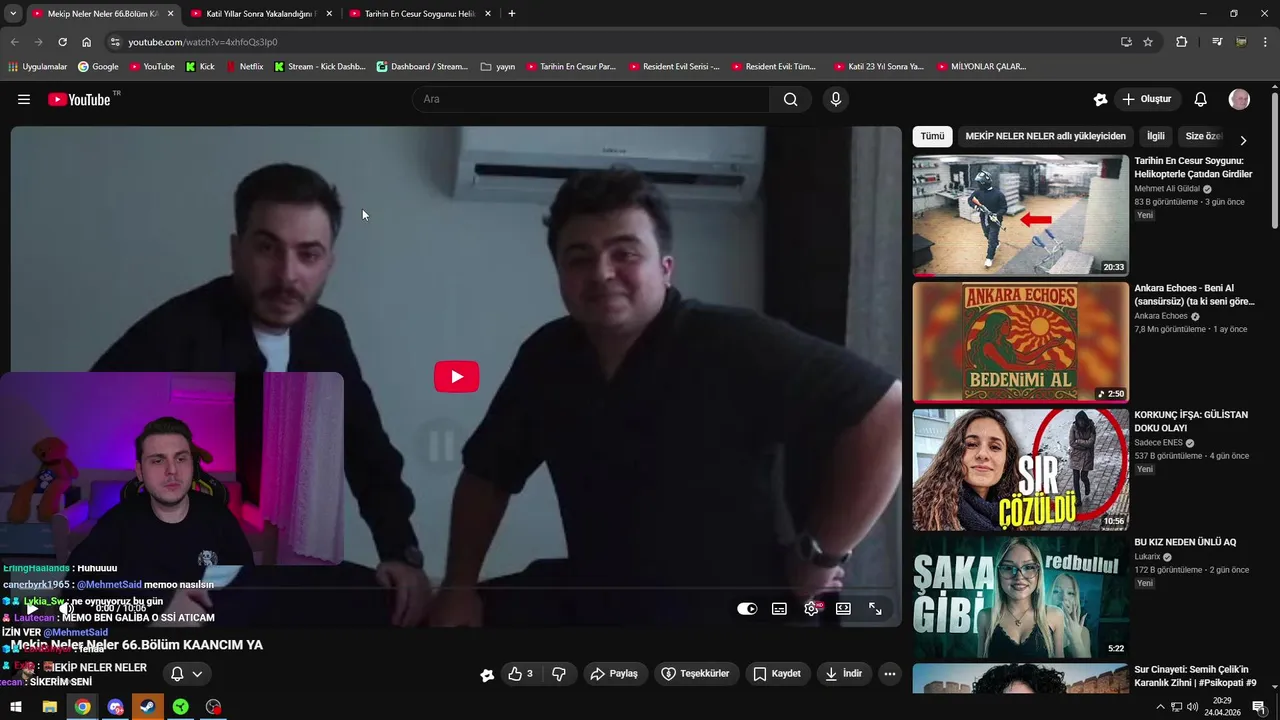The height and width of the screenshot is (720, 1280).
Task: Show hidden system tray icons
Action: click(1160, 707)
